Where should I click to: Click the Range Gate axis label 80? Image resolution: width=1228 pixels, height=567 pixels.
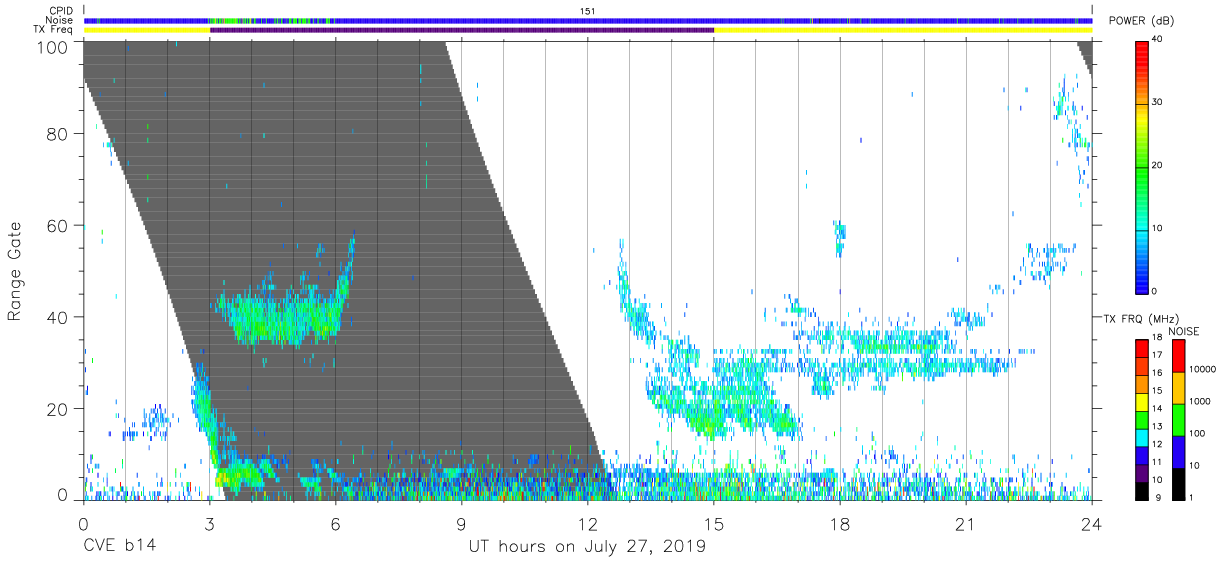[x=59, y=133]
